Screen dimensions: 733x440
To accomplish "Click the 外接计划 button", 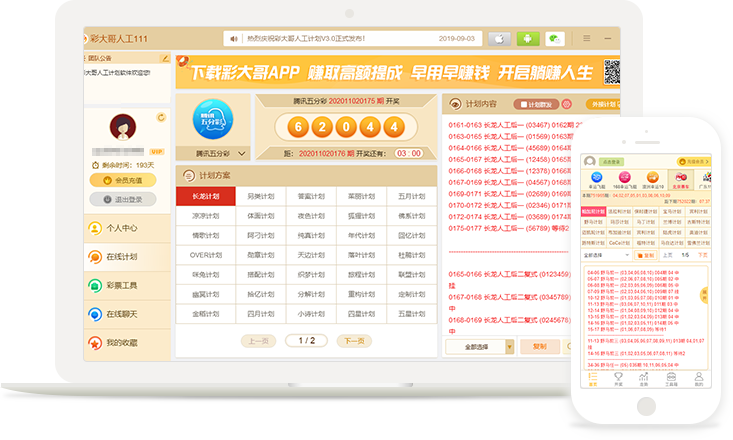I will [x=603, y=104].
